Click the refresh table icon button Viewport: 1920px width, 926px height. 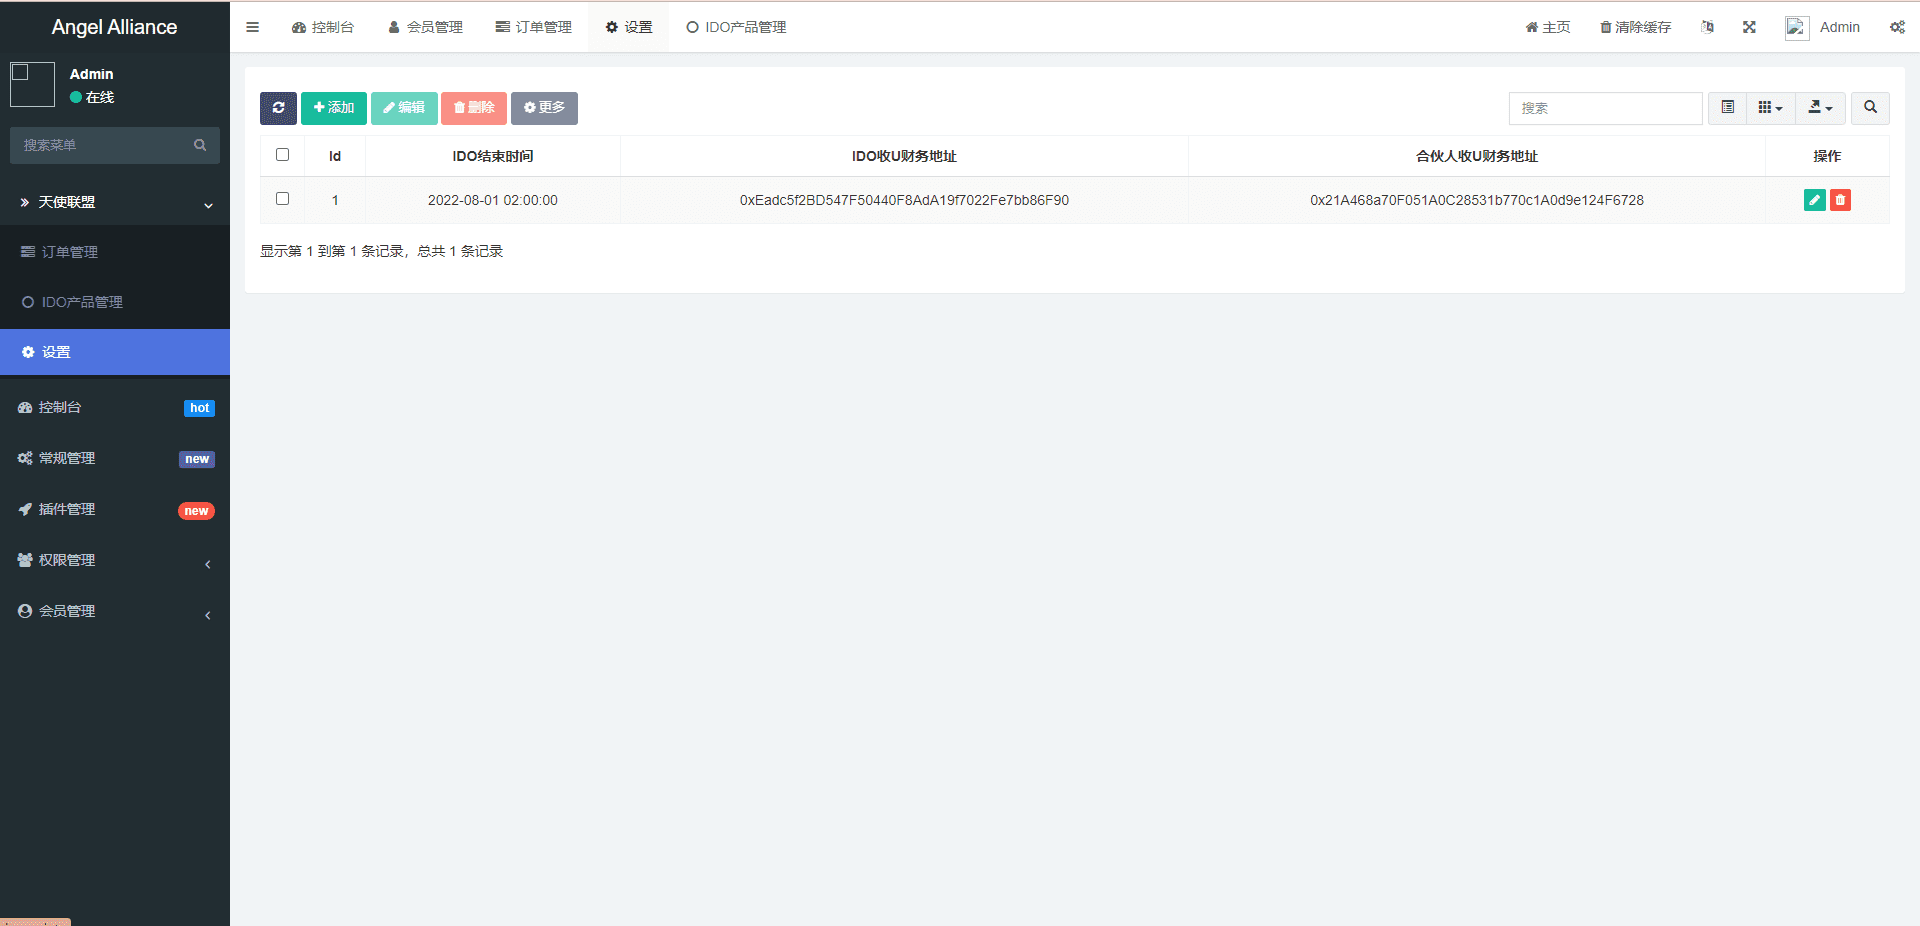(278, 108)
